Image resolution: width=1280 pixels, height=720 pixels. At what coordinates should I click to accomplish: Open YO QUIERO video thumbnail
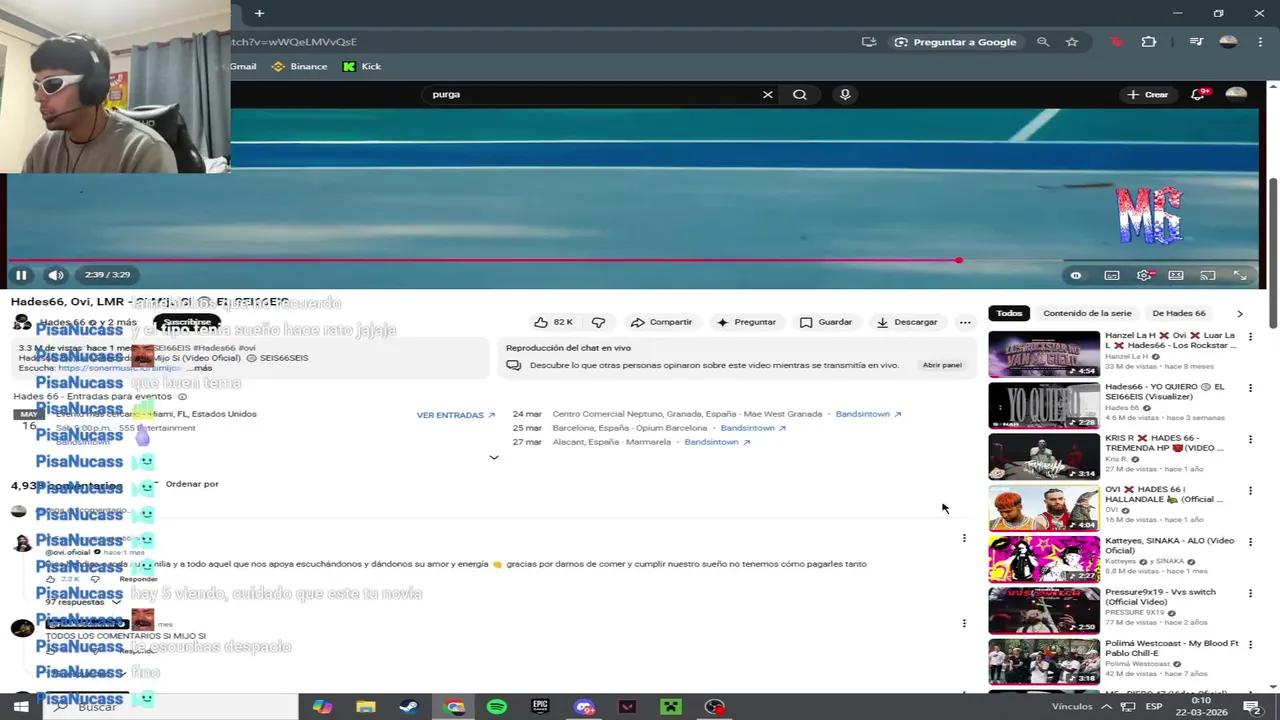pos(1044,406)
